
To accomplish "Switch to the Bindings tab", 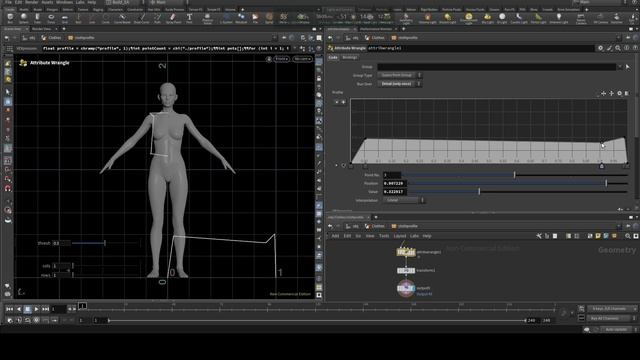I will pyautogui.click(x=350, y=58).
